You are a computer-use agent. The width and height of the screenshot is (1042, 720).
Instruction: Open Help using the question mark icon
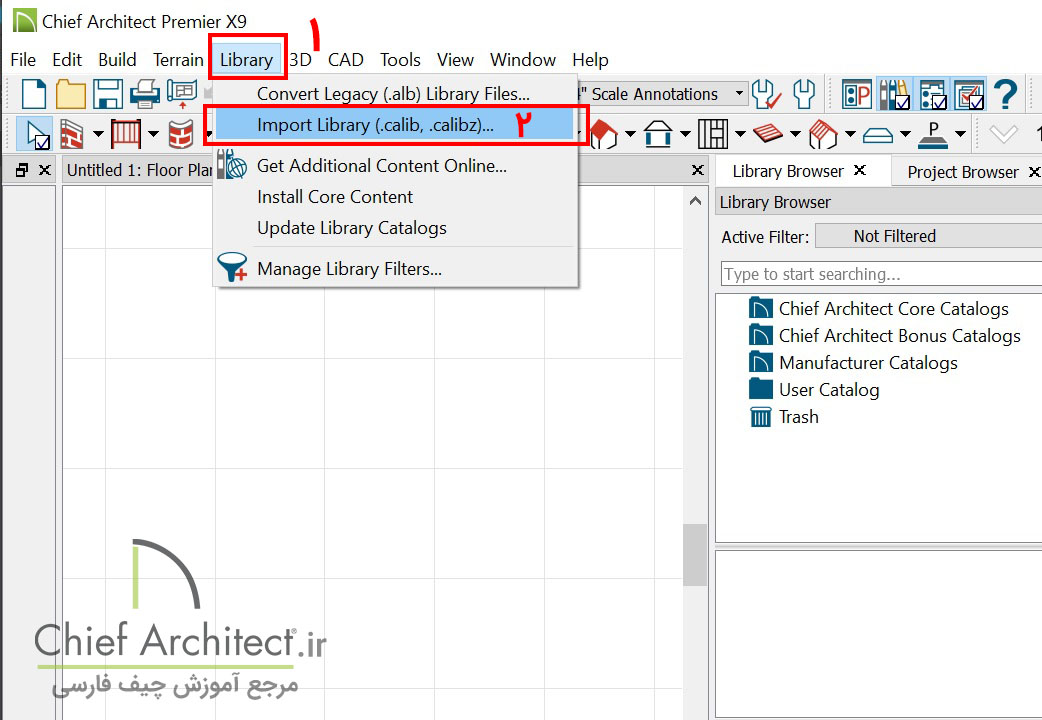pyautogui.click(x=1005, y=94)
